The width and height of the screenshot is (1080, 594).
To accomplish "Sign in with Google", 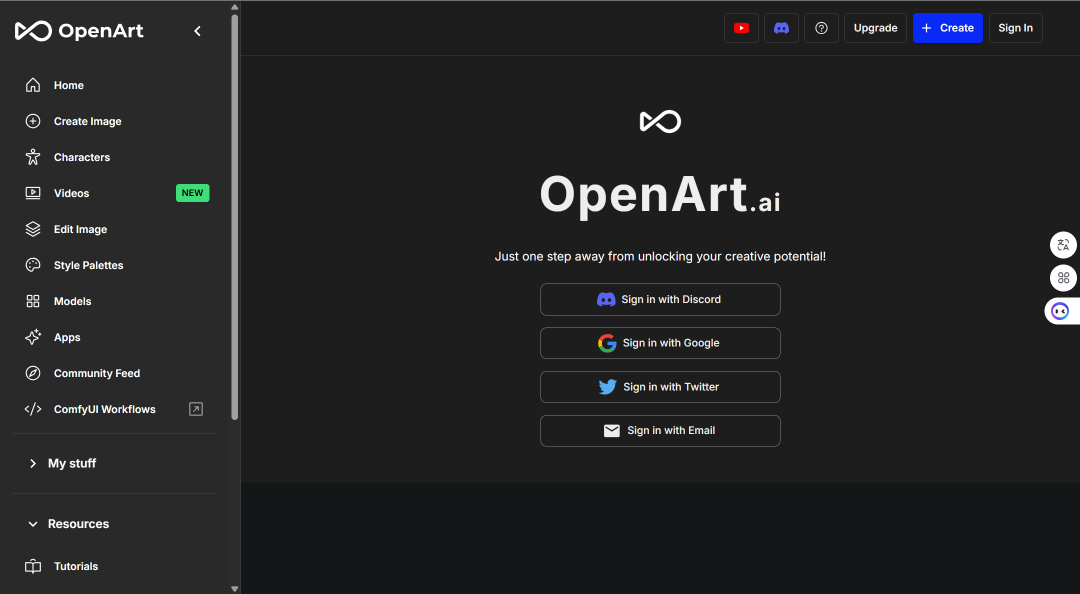I will 660,343.
